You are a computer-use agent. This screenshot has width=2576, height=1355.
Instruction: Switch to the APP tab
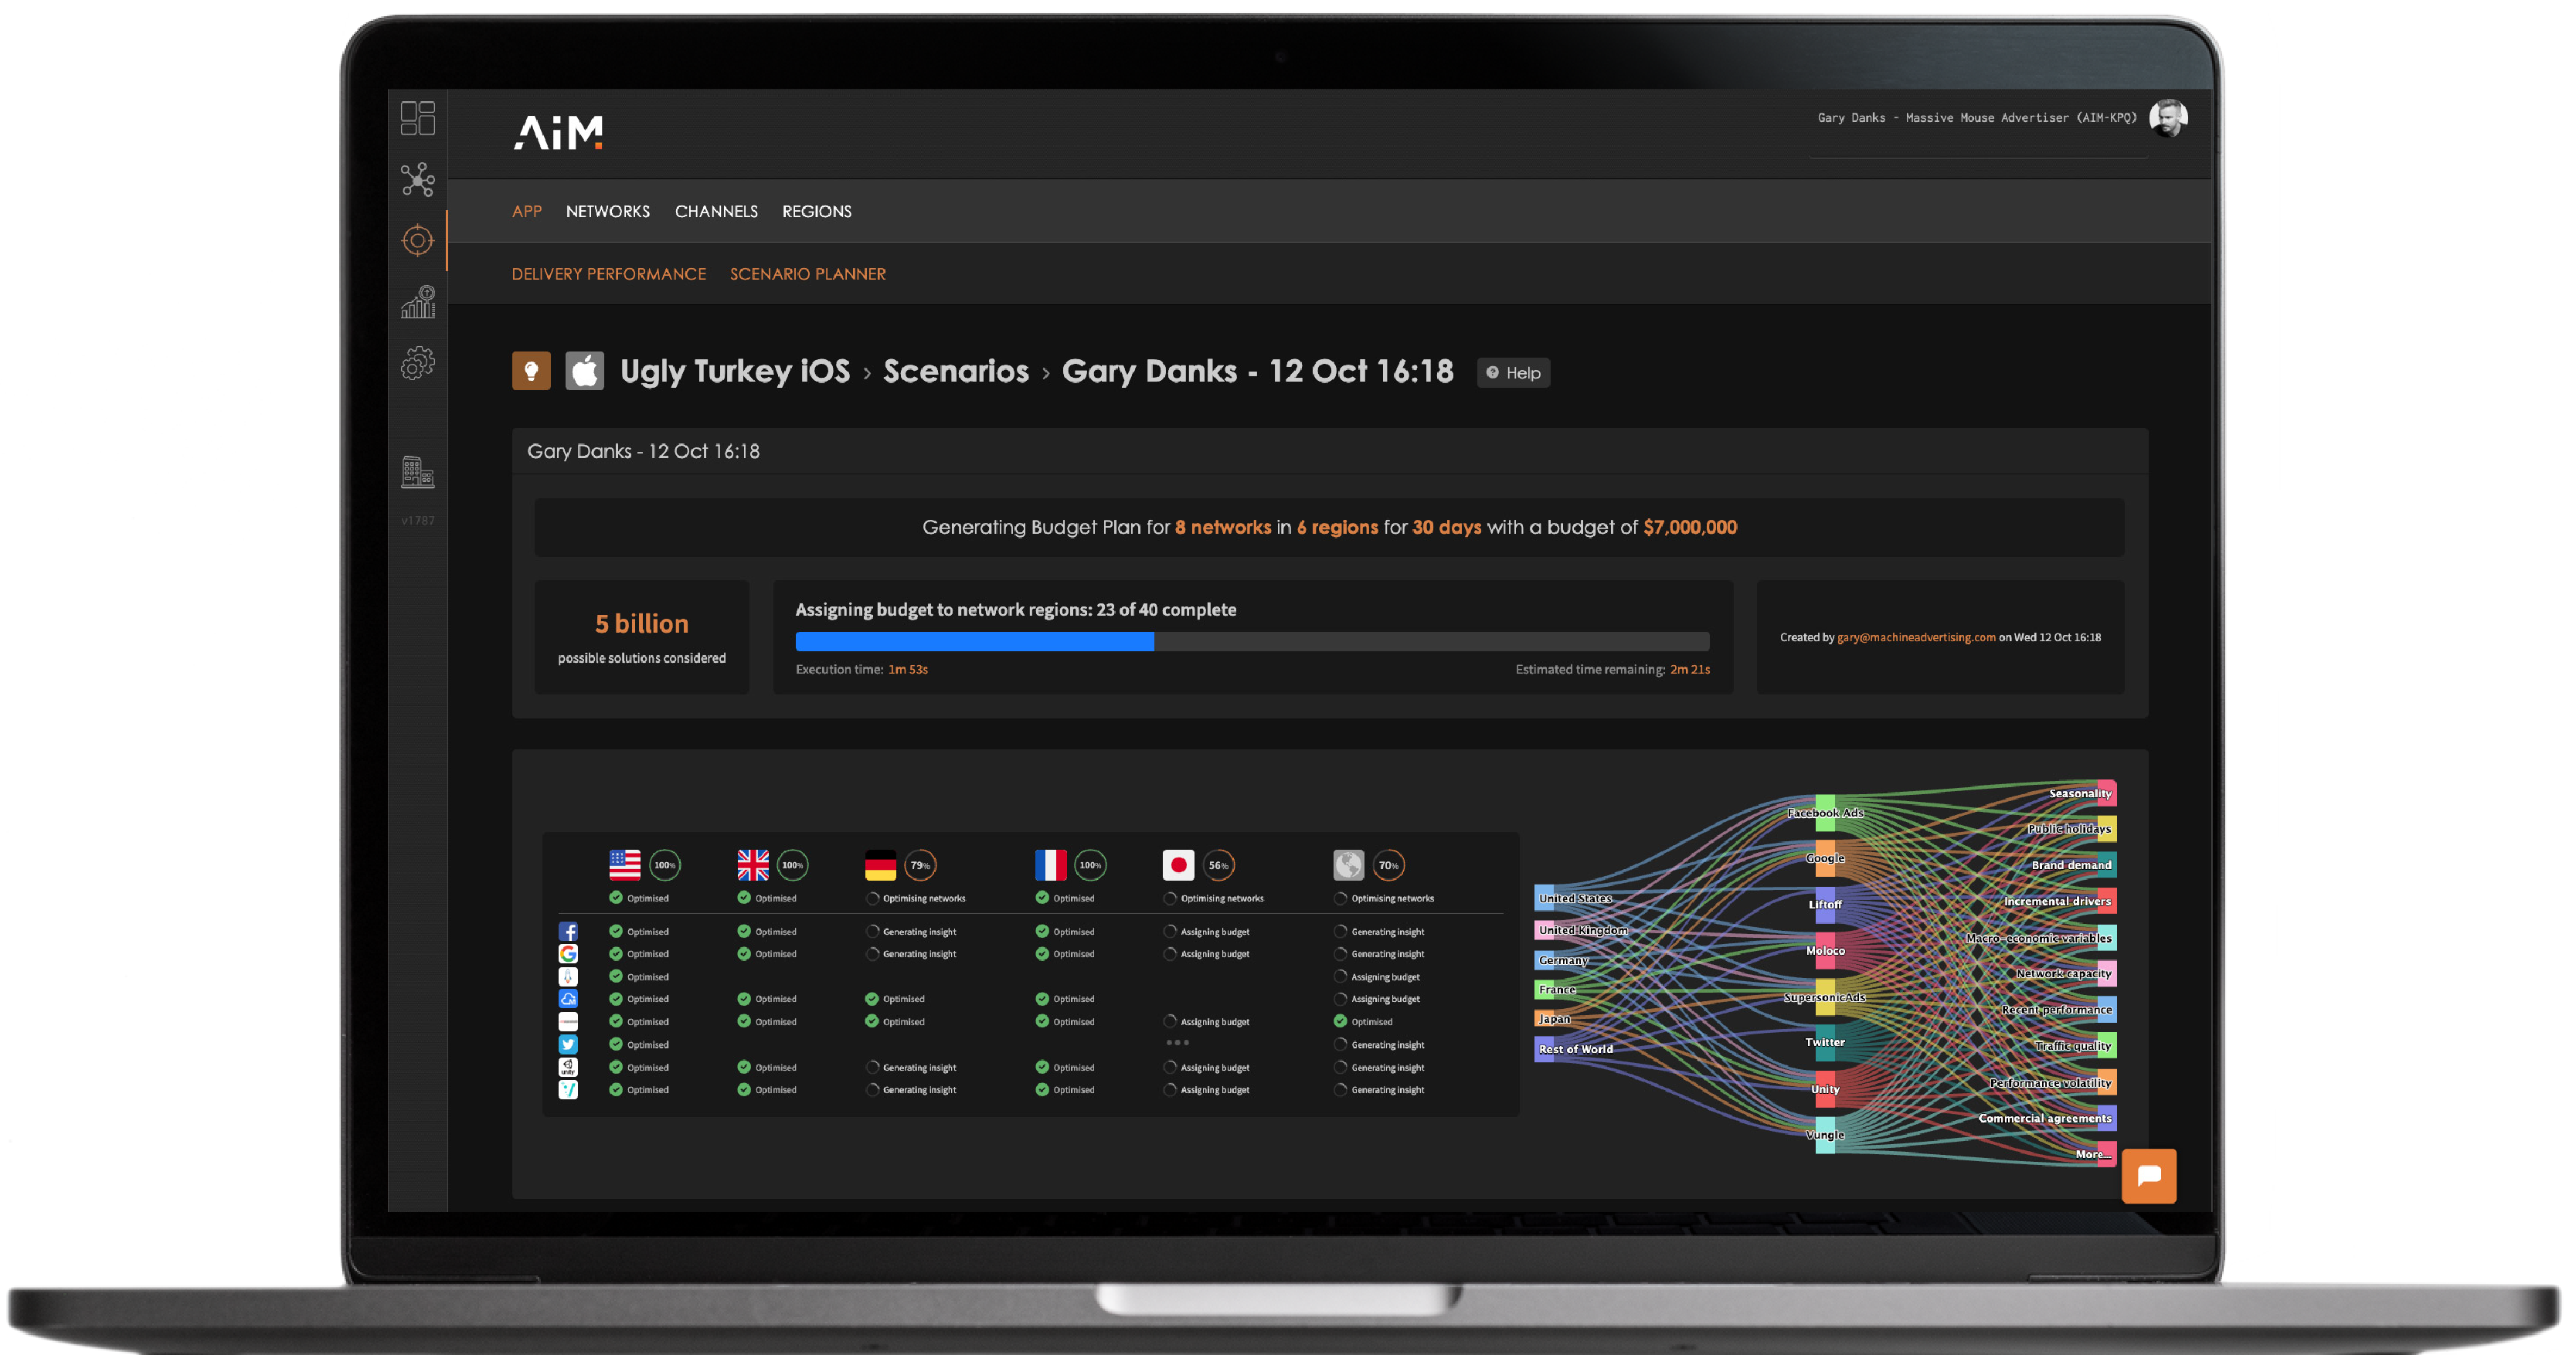click(527, 211)
